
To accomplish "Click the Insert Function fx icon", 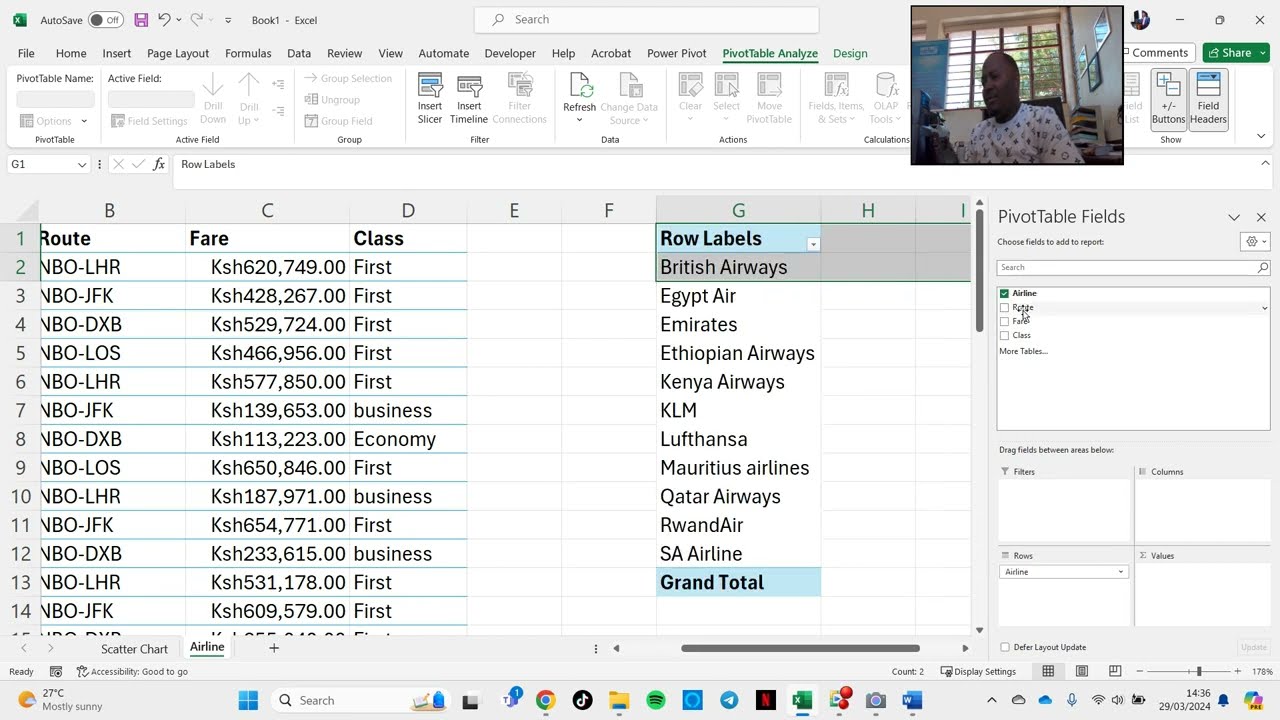I will [159, 164].
